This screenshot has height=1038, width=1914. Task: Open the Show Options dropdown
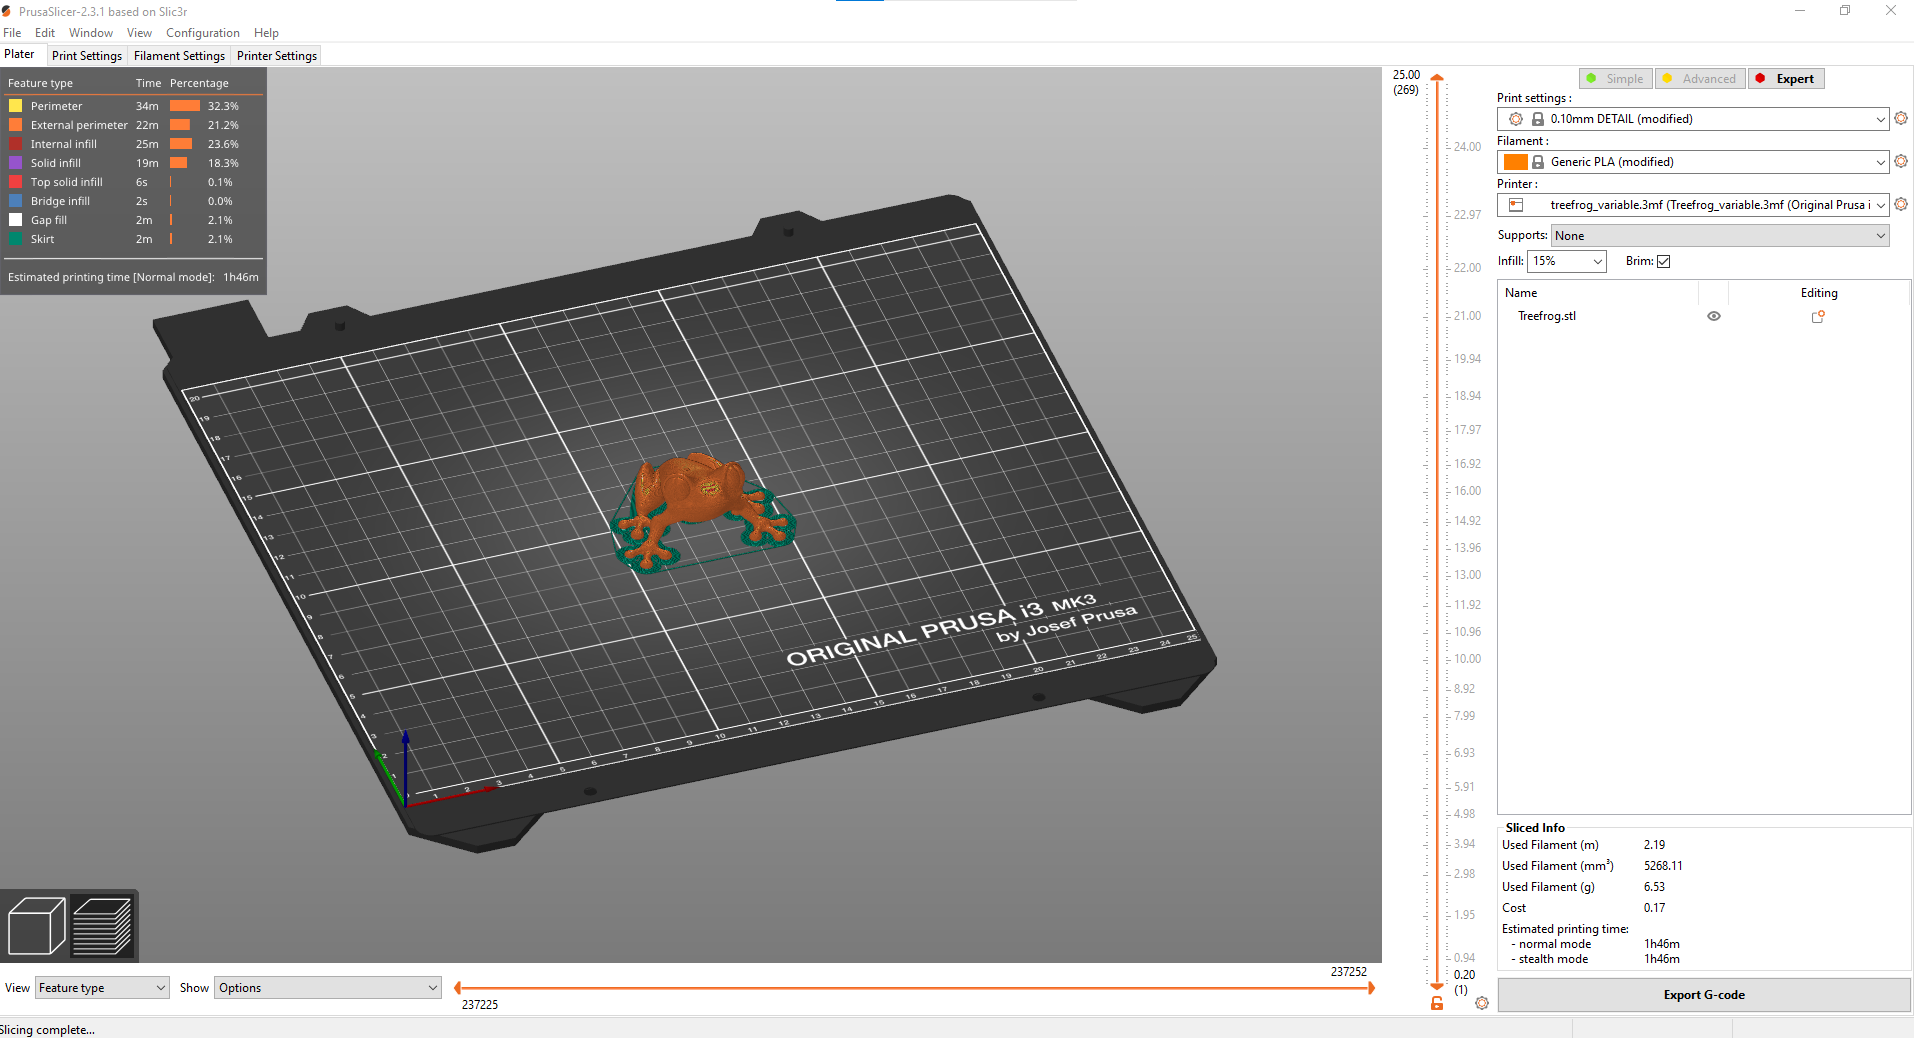point(328,988)
